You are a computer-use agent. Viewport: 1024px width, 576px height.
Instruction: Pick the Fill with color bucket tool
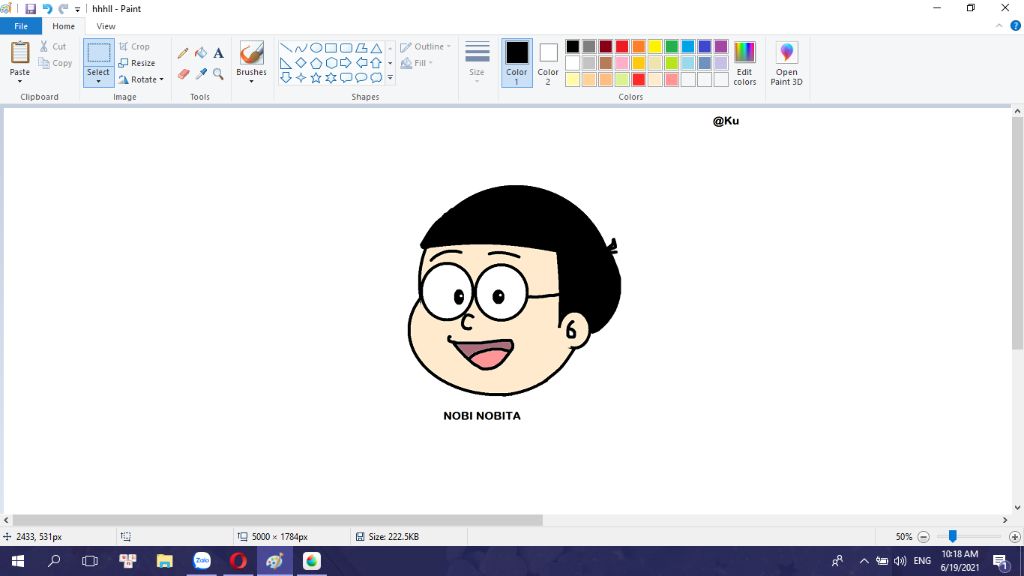pyautogui.click(x=201, y=54)
